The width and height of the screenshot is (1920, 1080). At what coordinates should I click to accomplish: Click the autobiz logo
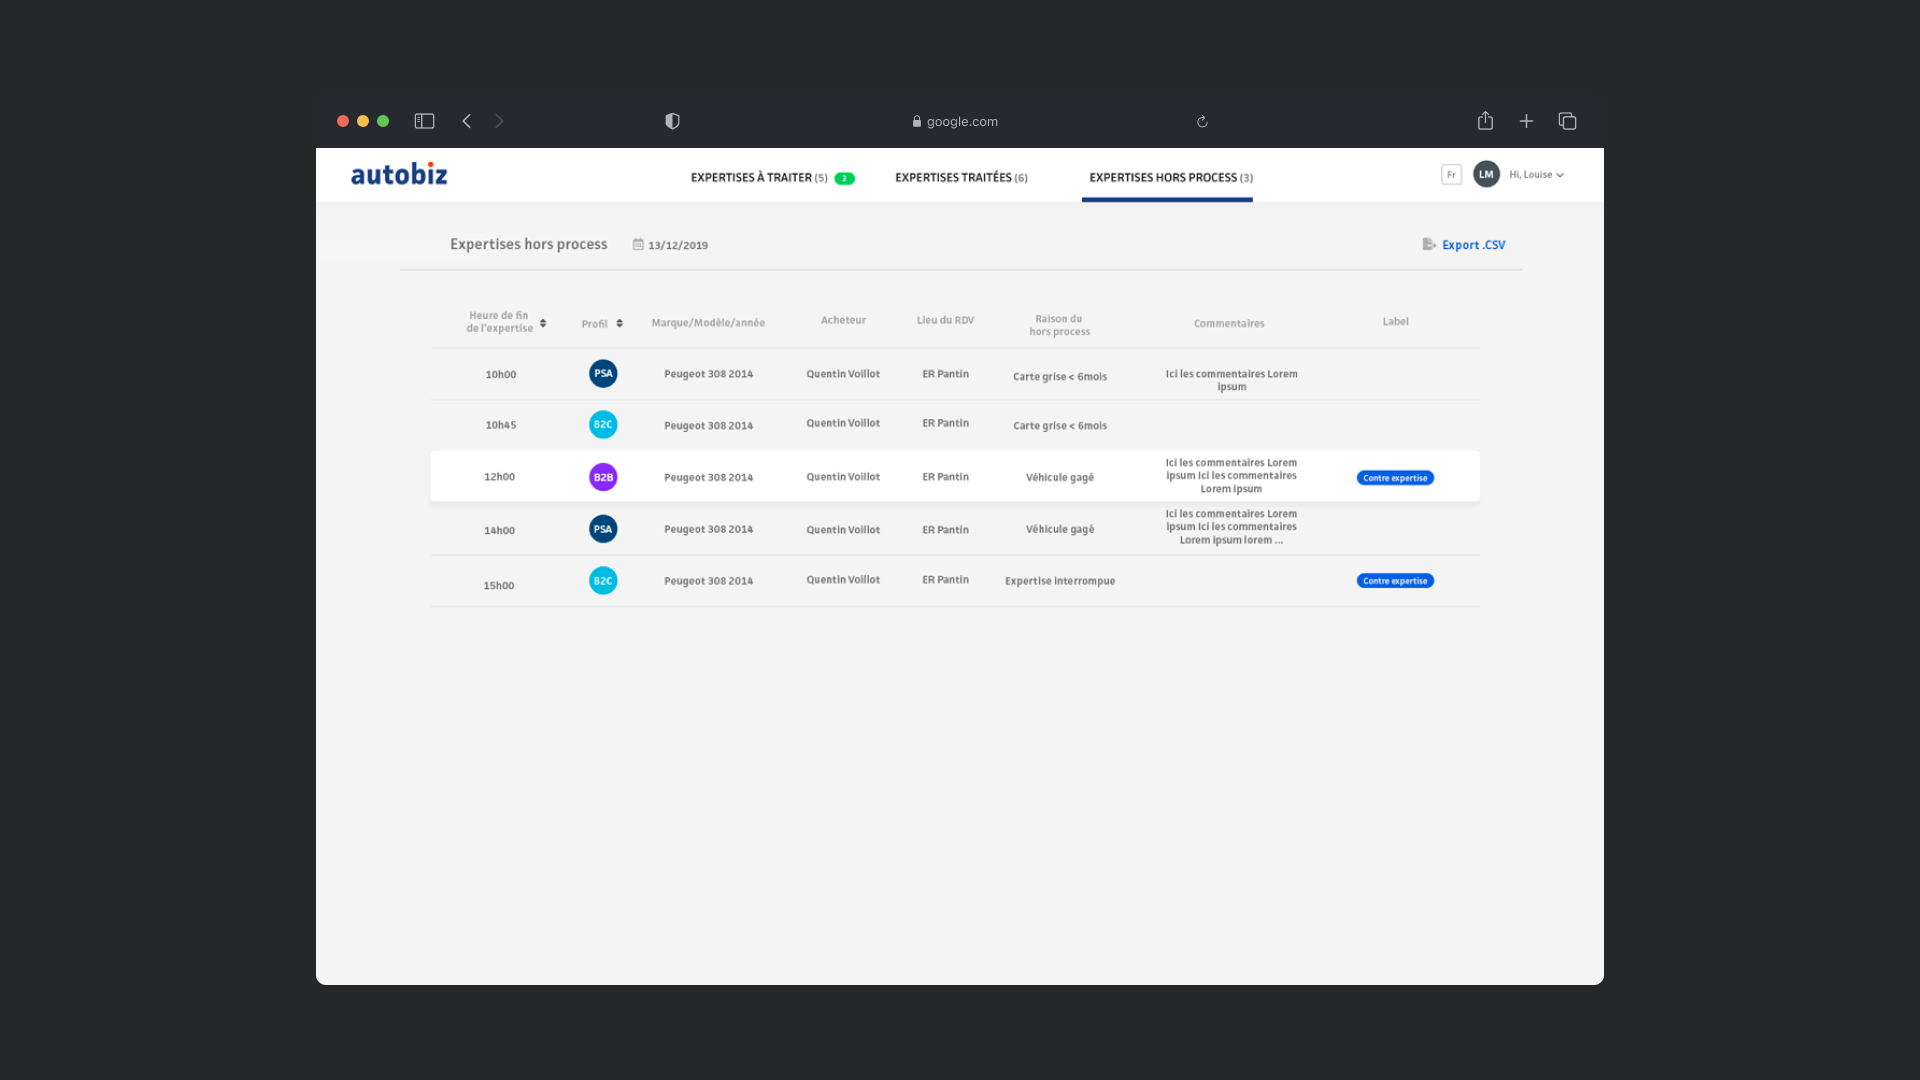(x=399, y=175)
